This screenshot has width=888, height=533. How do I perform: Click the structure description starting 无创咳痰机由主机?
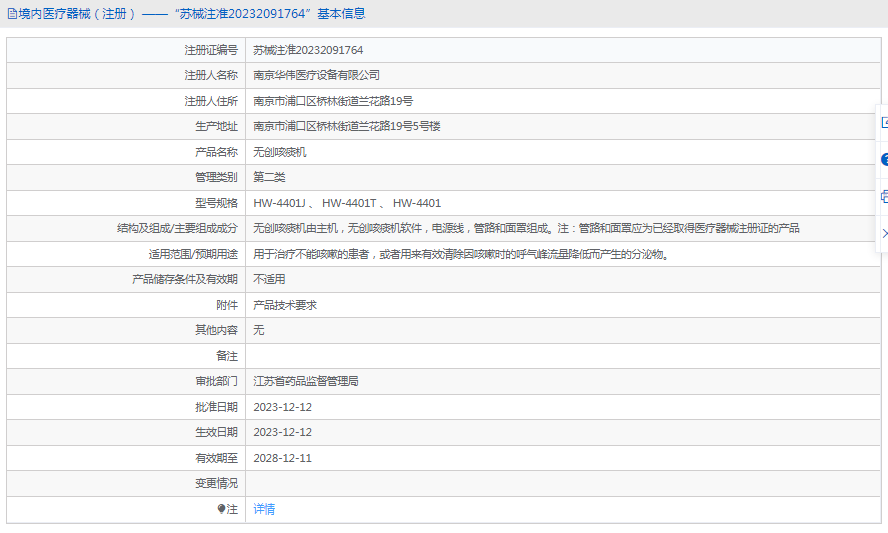pyautogui.click(x=526, y=228)
